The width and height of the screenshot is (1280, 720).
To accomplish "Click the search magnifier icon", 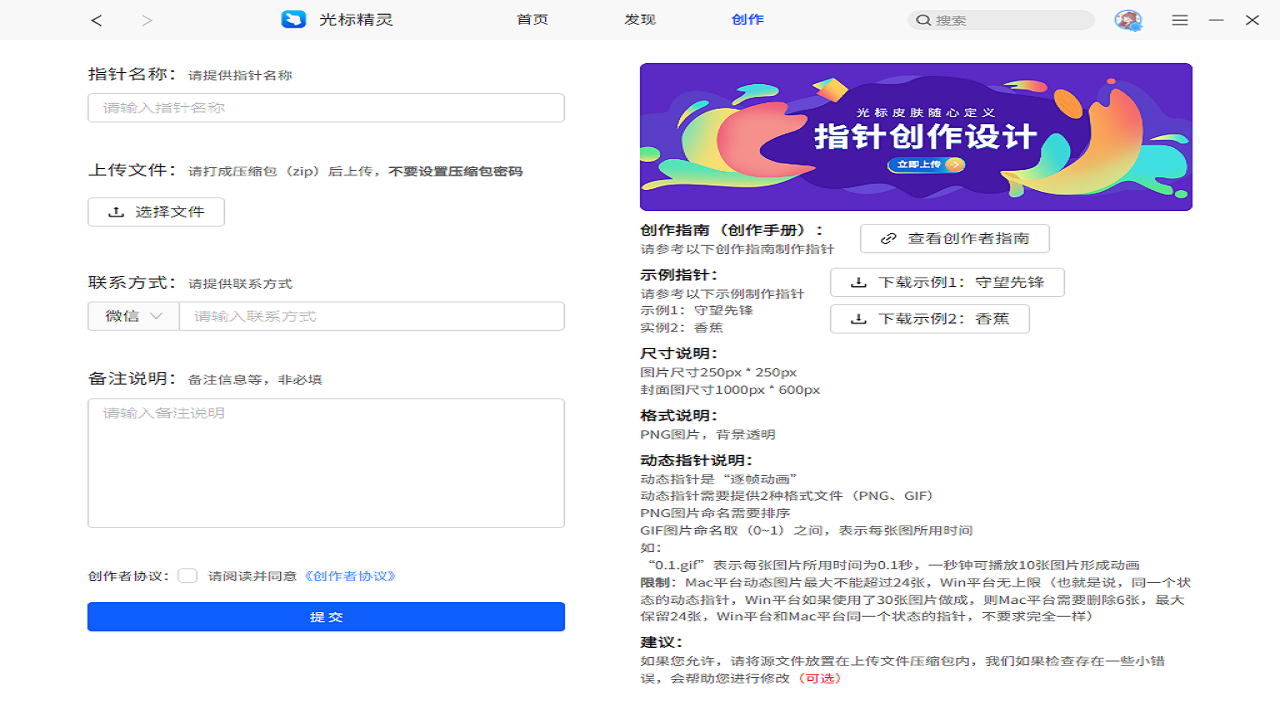I will point(922,19).
